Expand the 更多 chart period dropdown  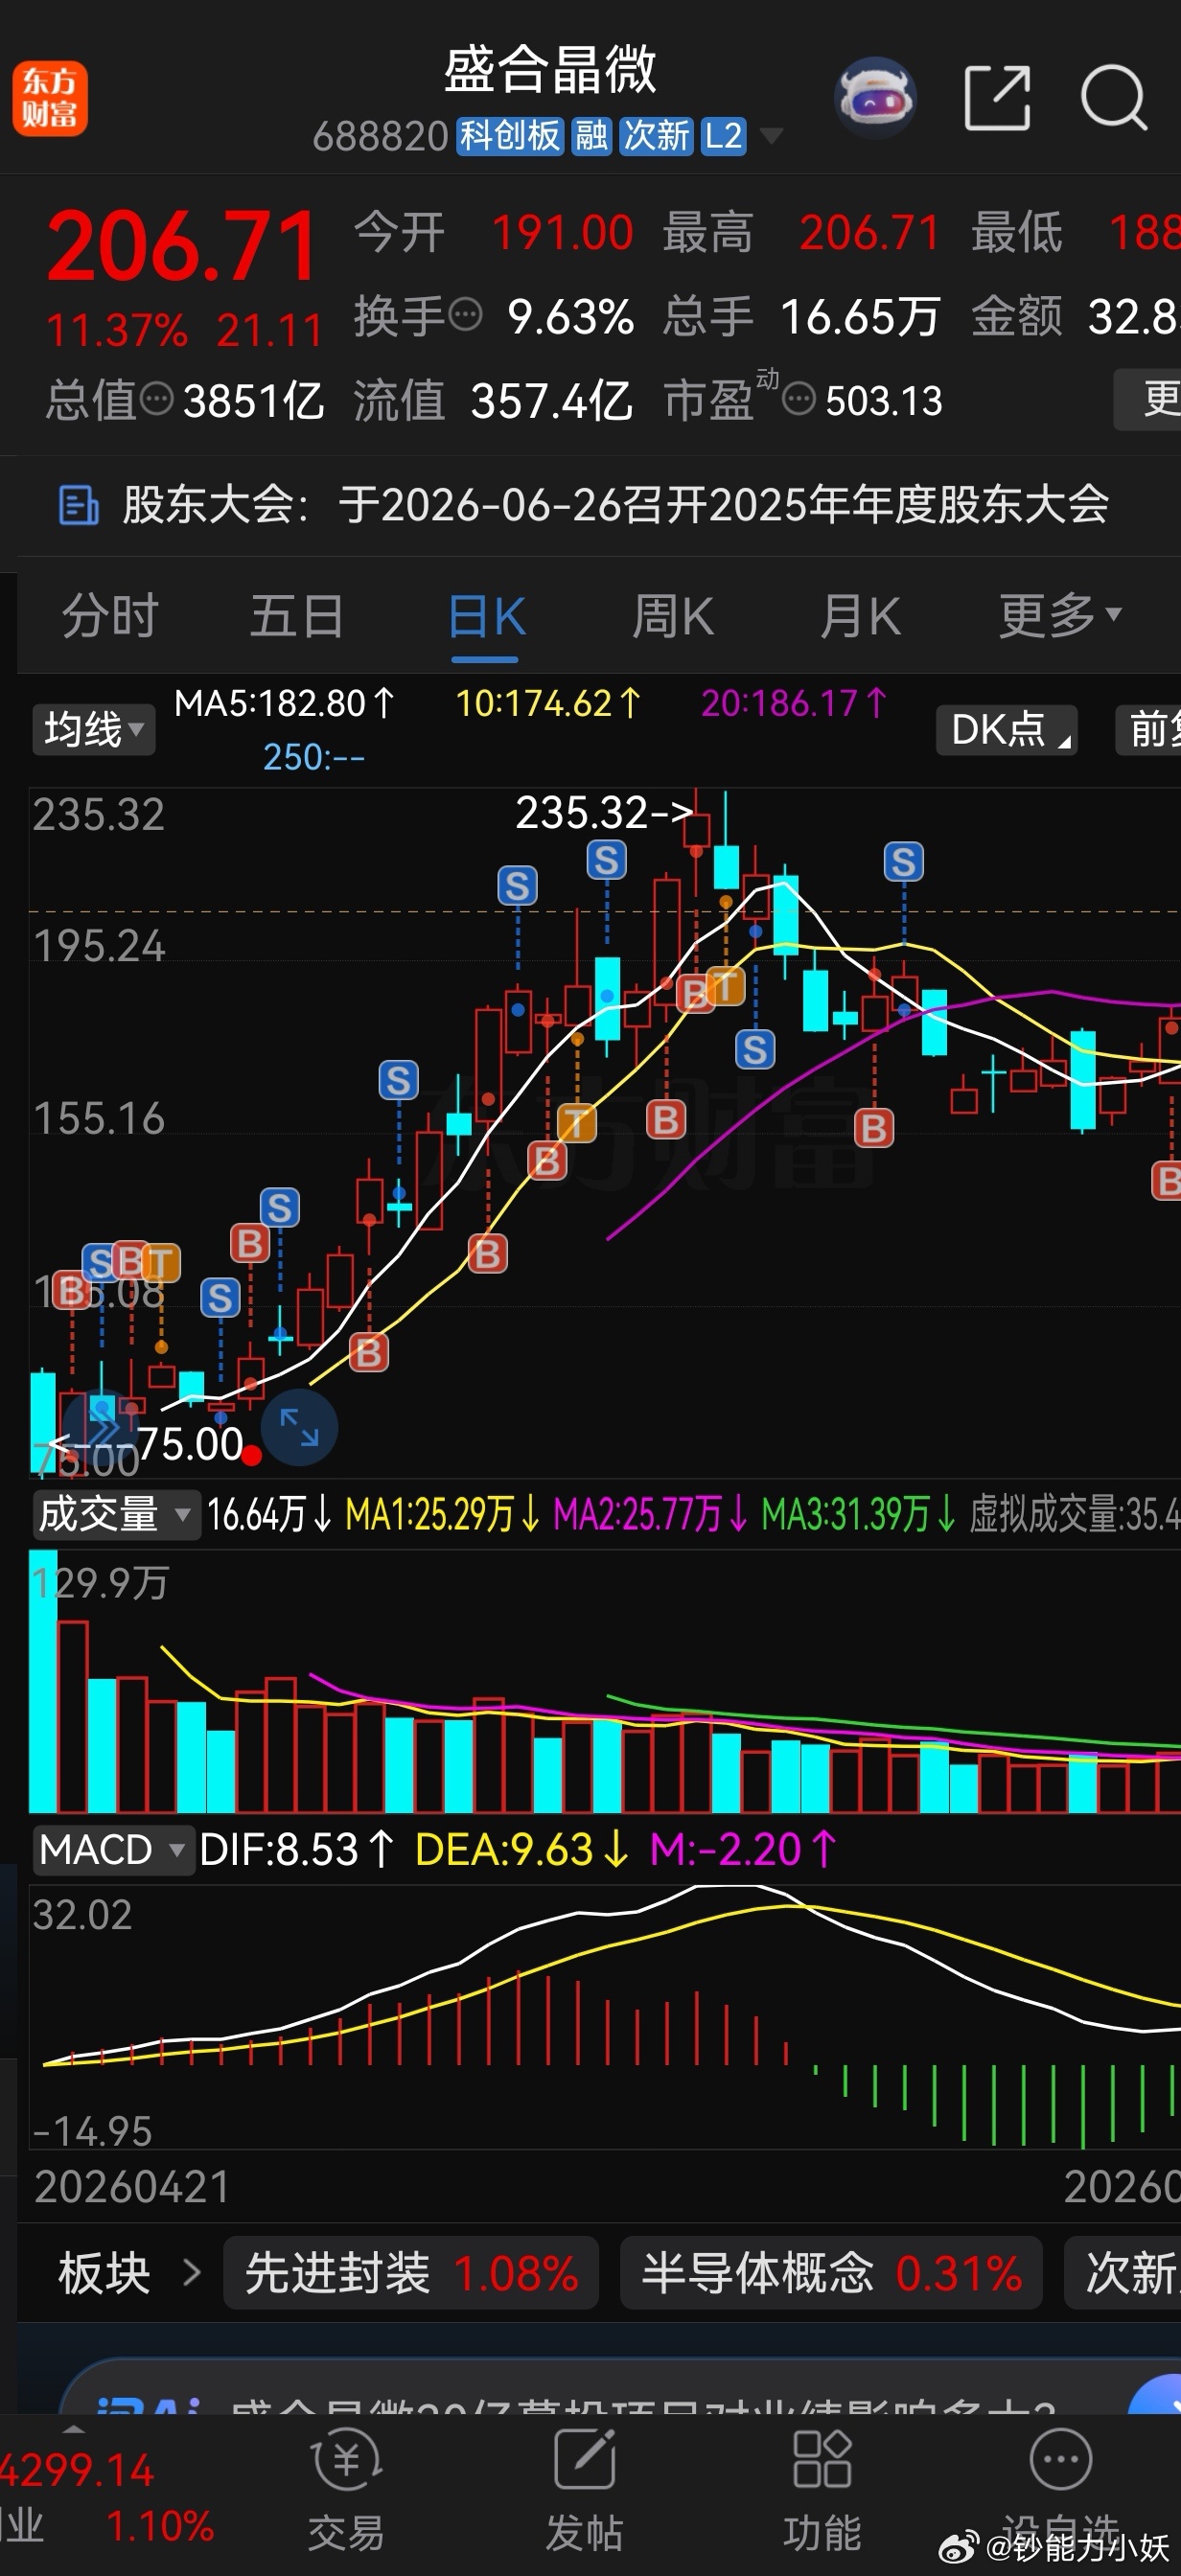(x=1060, y=616)
